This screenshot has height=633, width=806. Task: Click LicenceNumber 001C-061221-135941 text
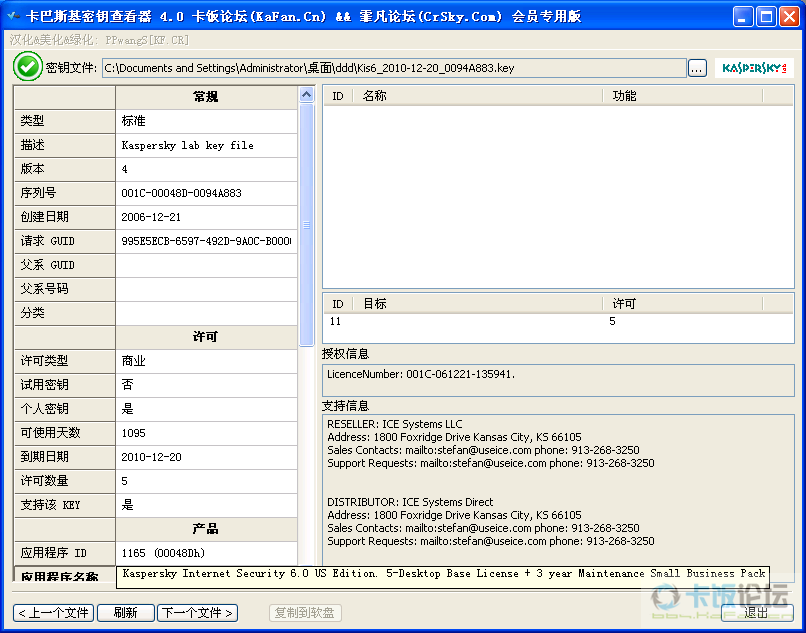pyautogui.click(x=420, y=374)
